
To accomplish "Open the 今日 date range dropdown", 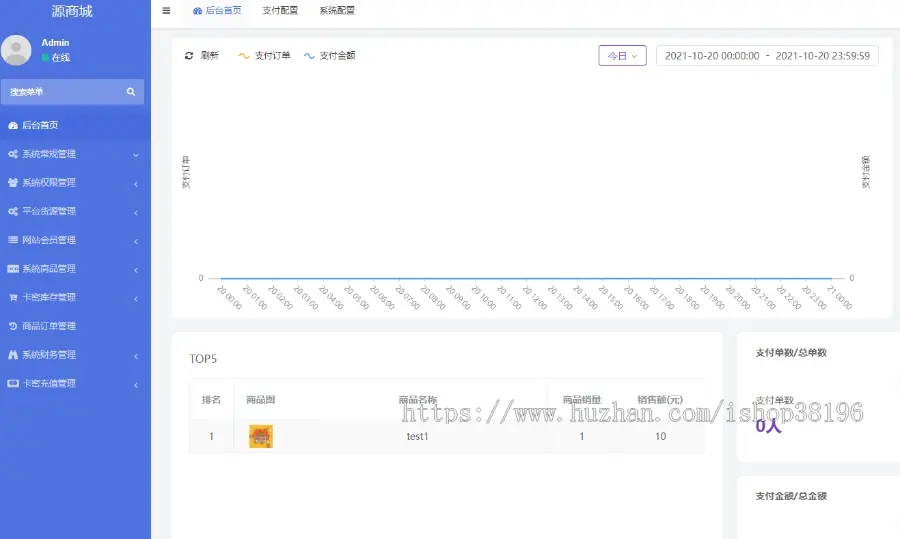I will tap(622, 56).
